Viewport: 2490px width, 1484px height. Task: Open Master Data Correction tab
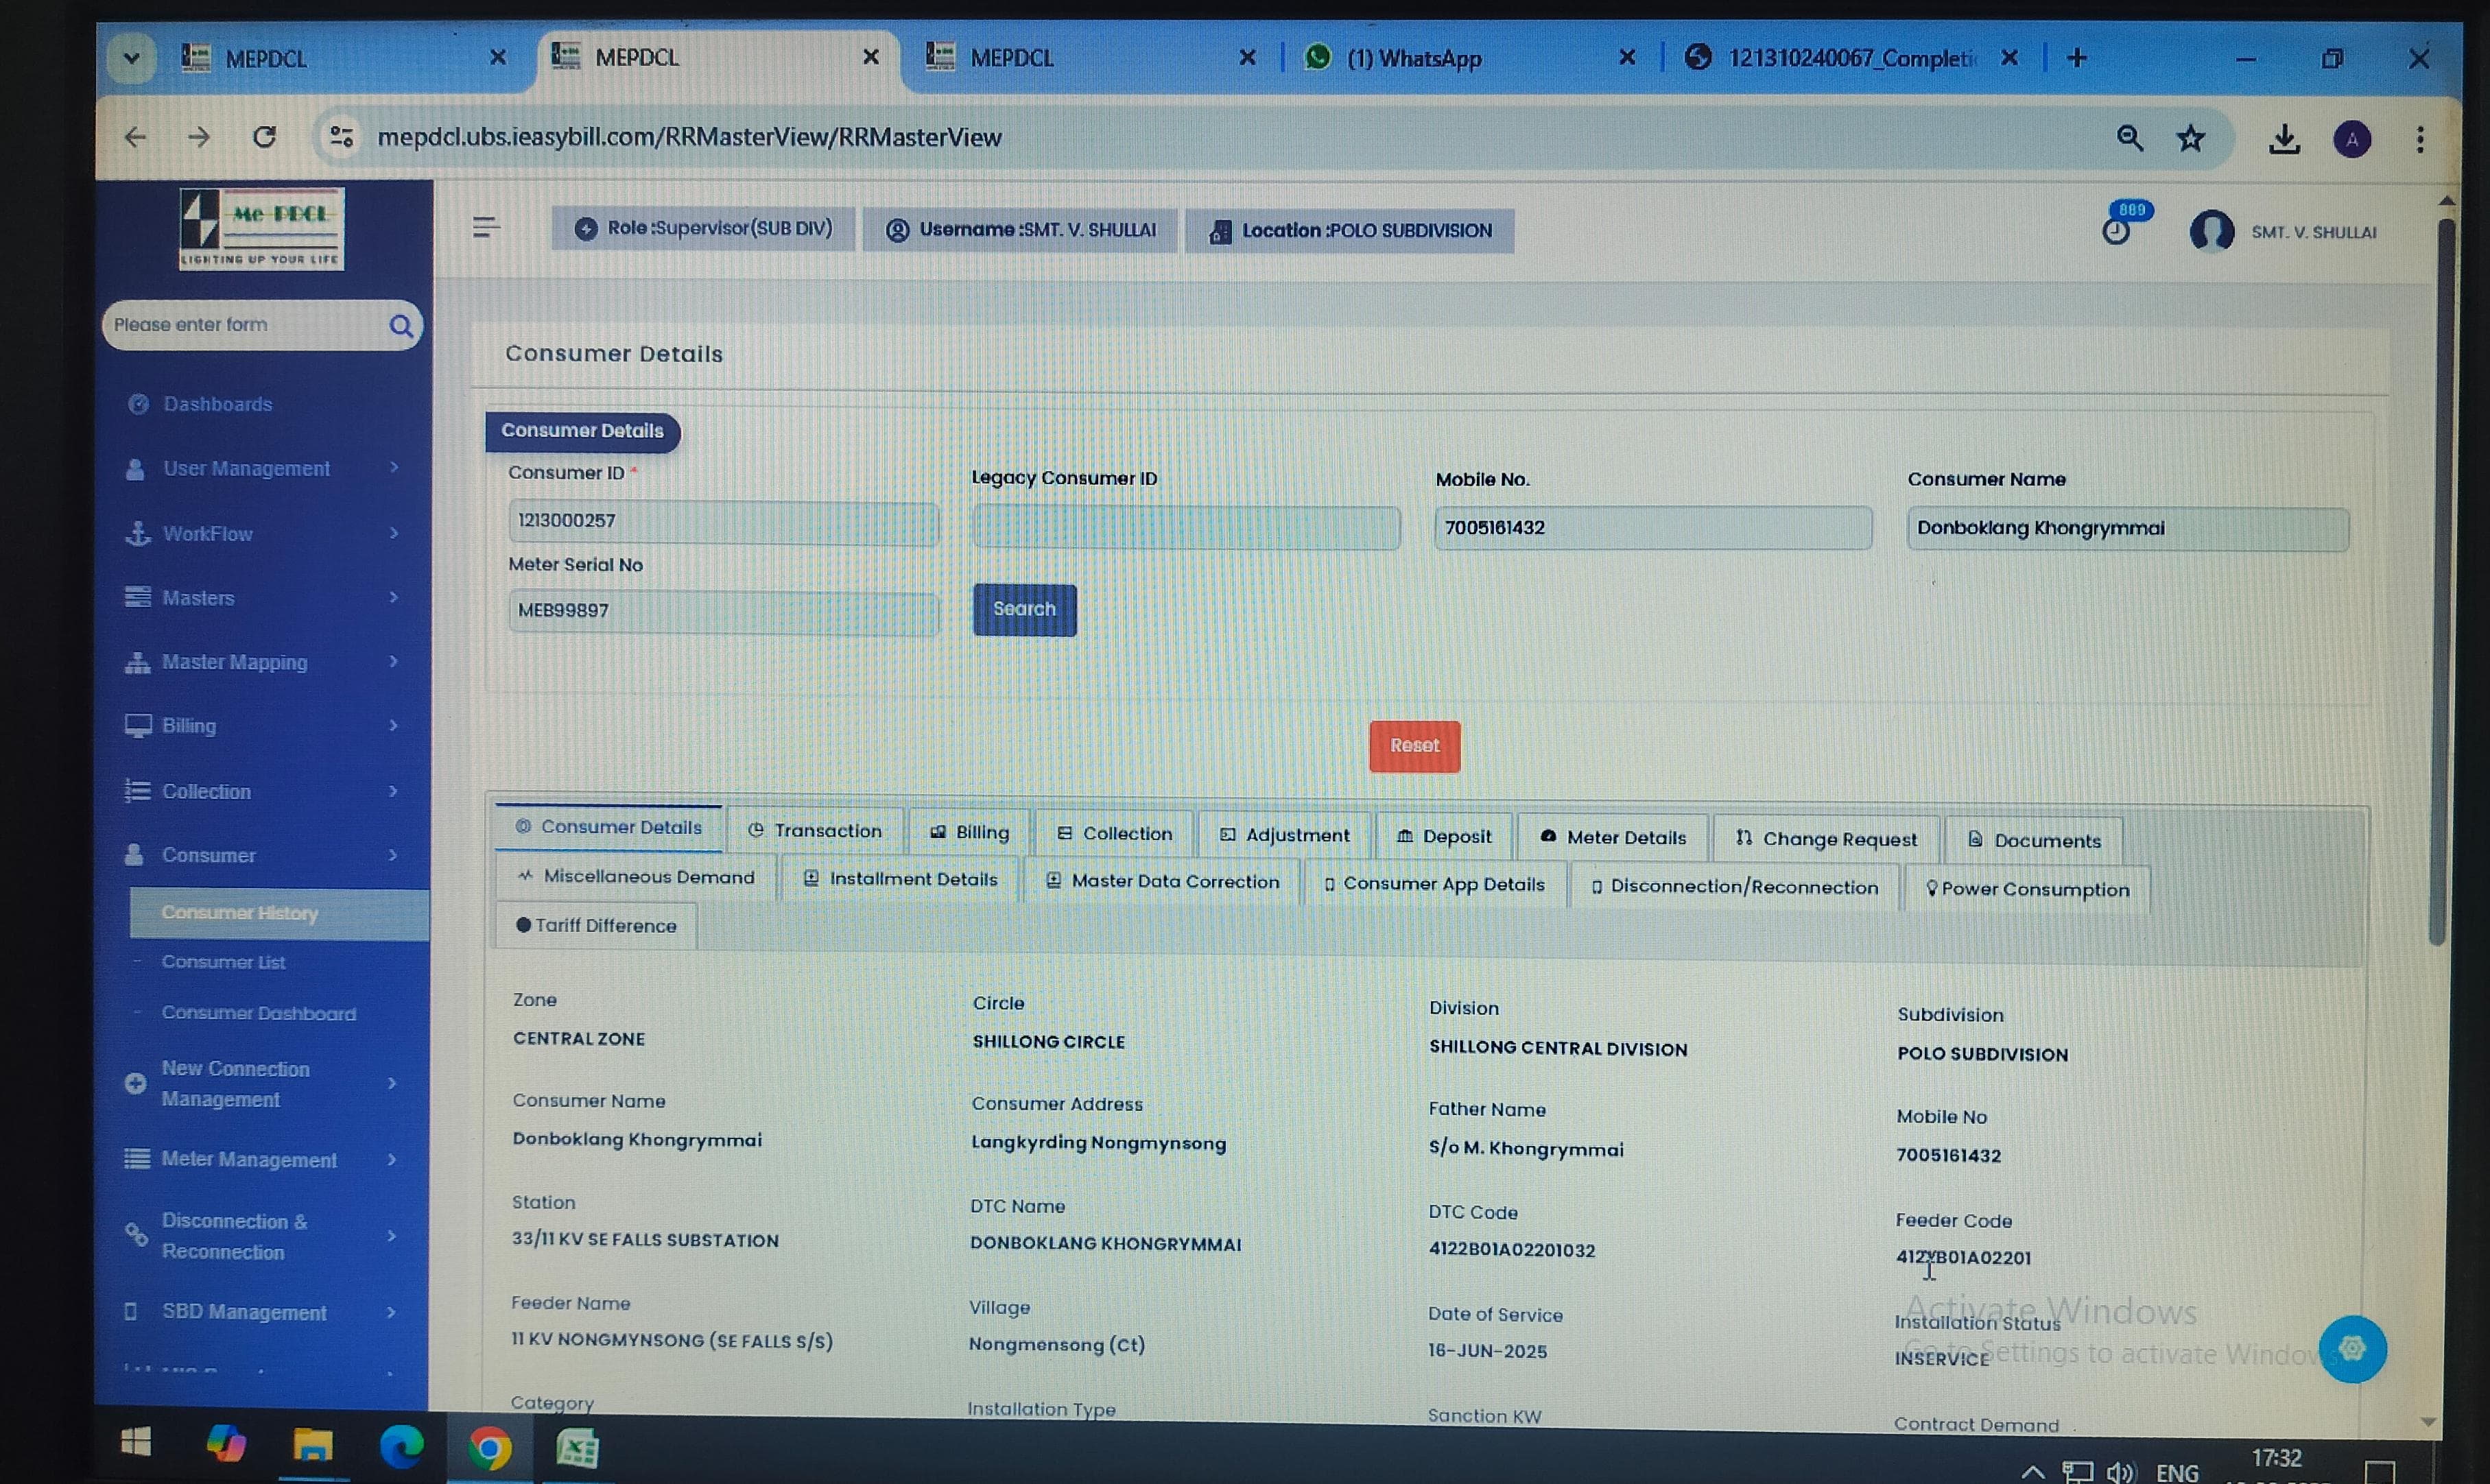(x=1162, y=881)
